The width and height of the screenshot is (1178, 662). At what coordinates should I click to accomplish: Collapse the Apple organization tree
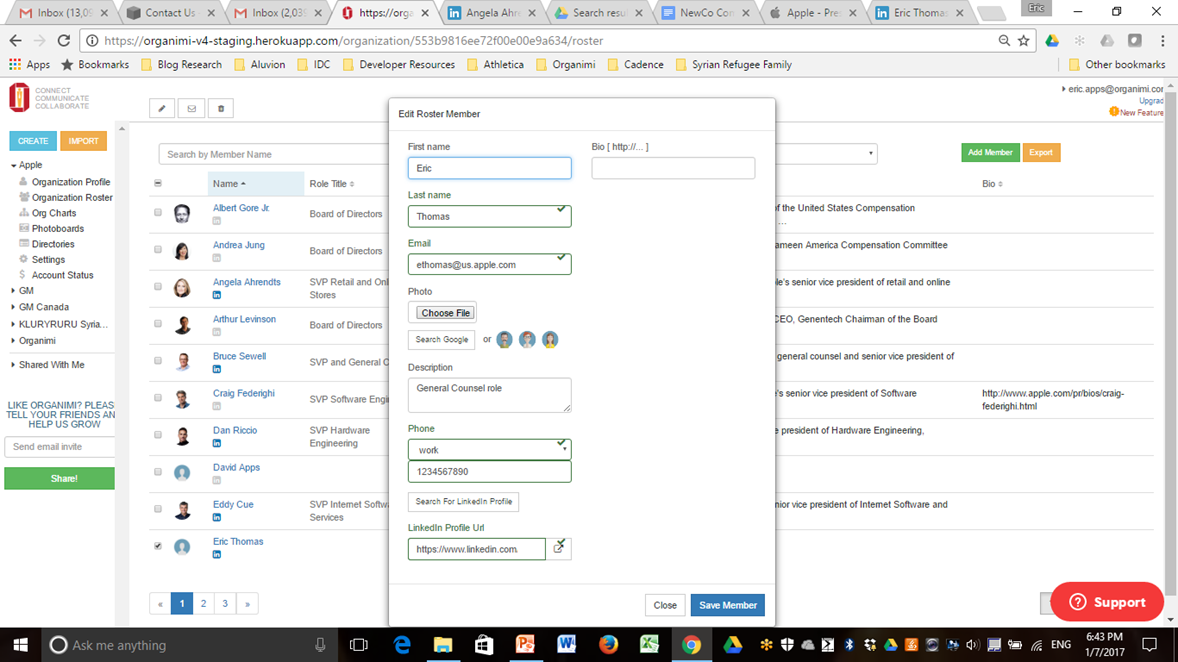tap(14, 165)
